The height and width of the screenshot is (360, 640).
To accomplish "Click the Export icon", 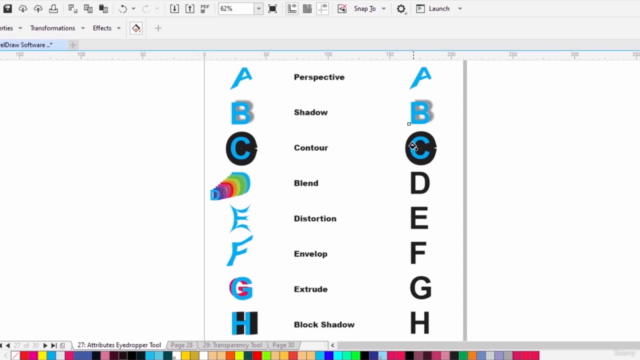I will coord(190,9).
